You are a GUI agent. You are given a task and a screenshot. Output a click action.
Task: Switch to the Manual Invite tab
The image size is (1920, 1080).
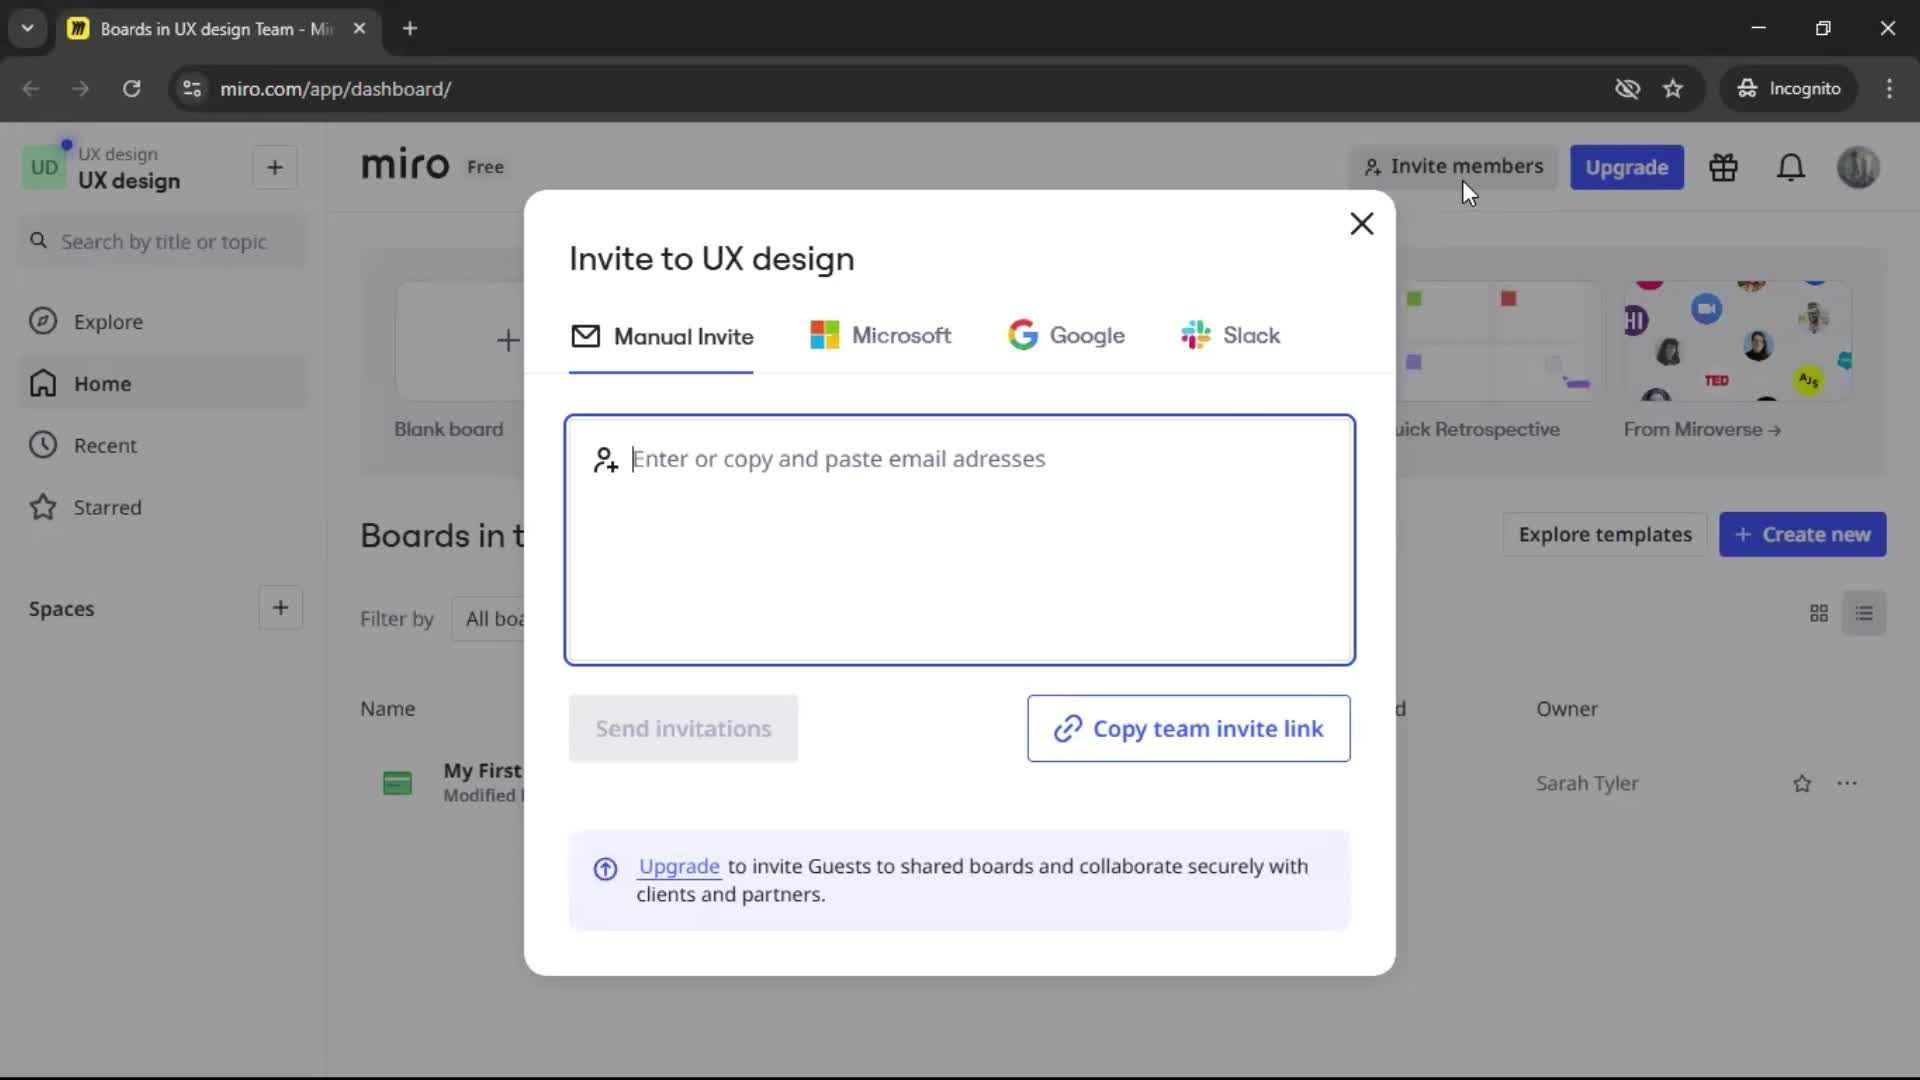(661, 337)
